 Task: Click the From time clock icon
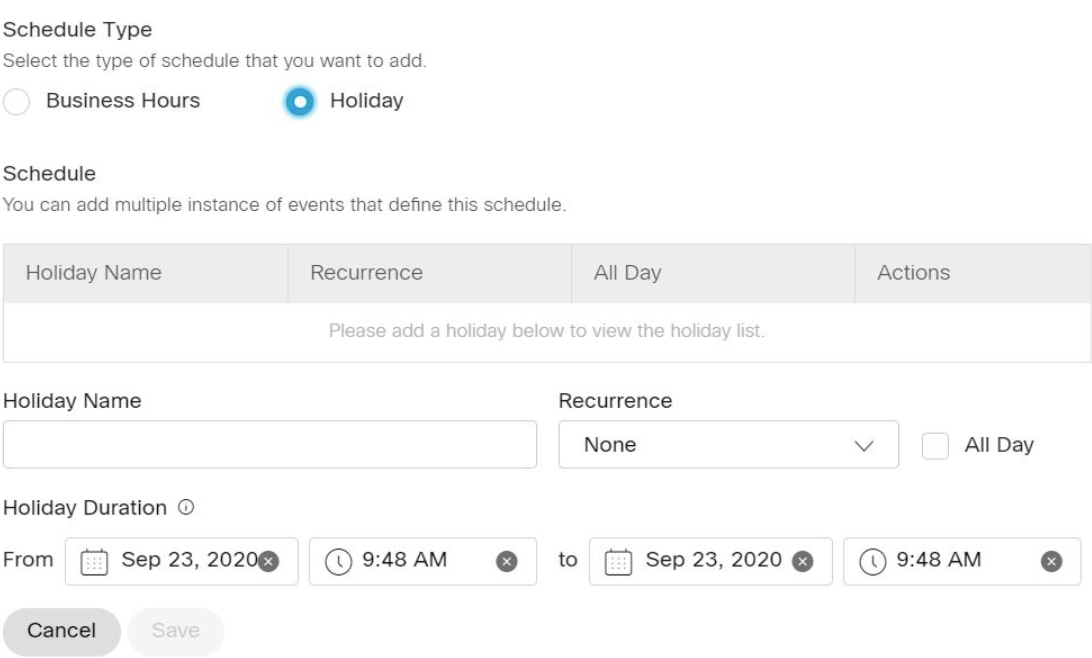point(337,561)
